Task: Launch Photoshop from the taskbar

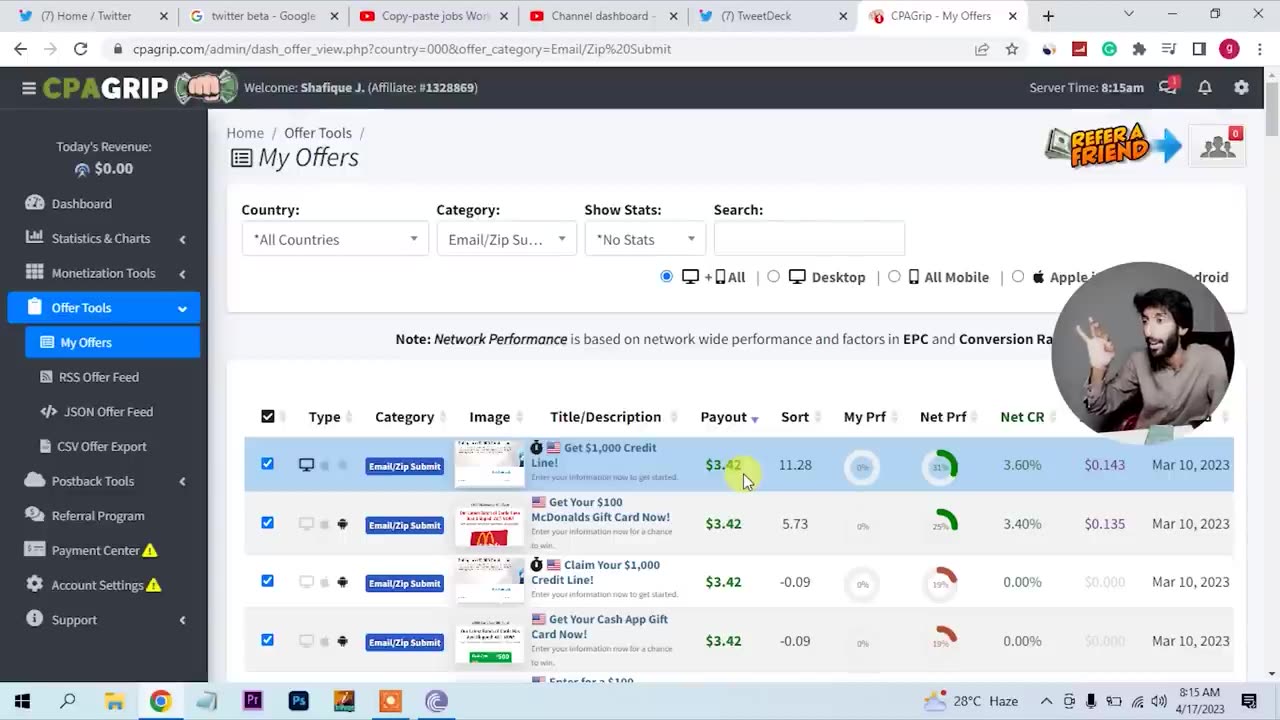Action: (298, 701)
